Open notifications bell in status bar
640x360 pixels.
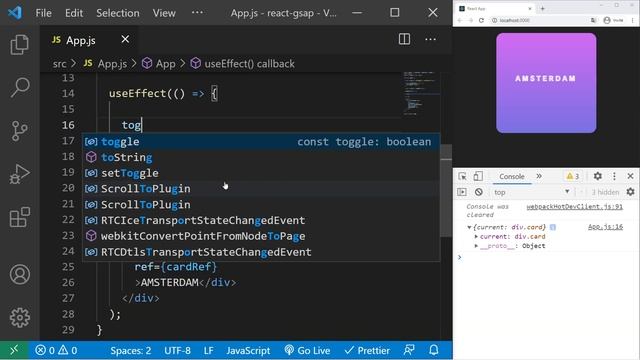434,350
